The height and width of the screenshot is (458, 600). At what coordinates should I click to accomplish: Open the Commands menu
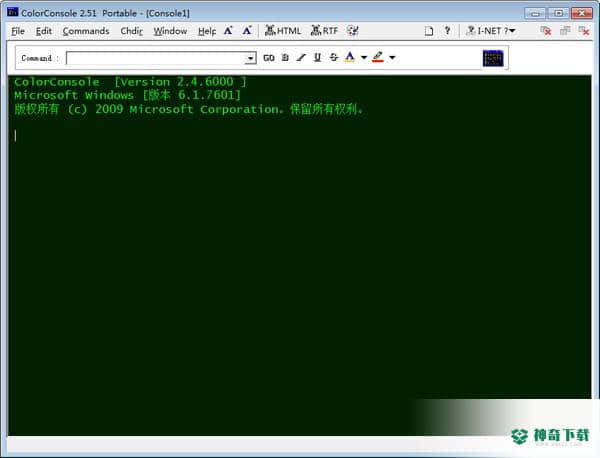[x=86, y=31]
